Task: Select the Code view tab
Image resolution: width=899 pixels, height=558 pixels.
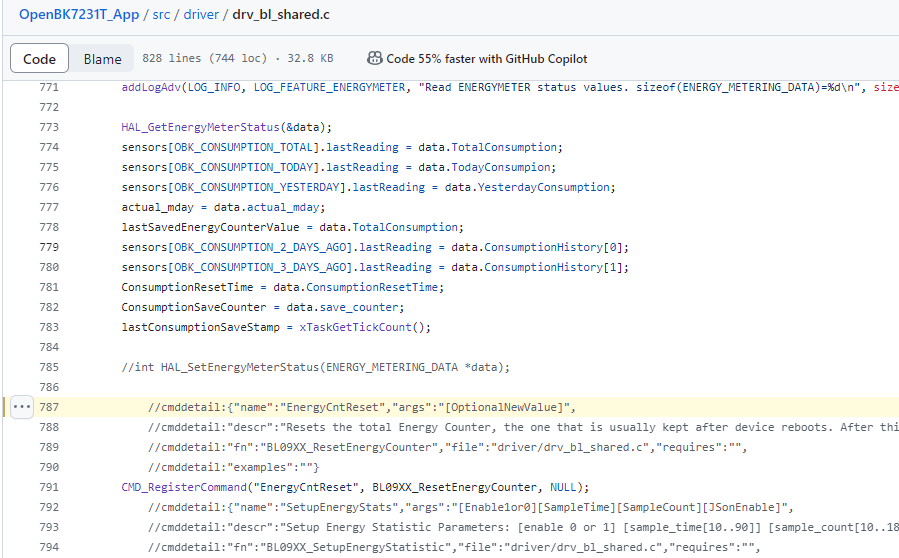Action: coord(40,58)
